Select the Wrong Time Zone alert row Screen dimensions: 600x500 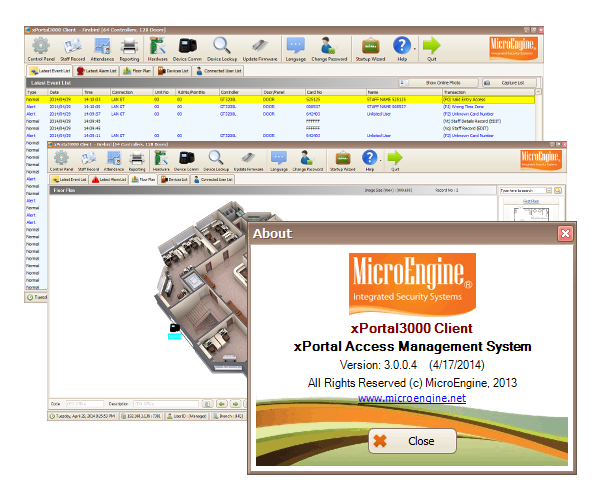click(x=280, y=107)
